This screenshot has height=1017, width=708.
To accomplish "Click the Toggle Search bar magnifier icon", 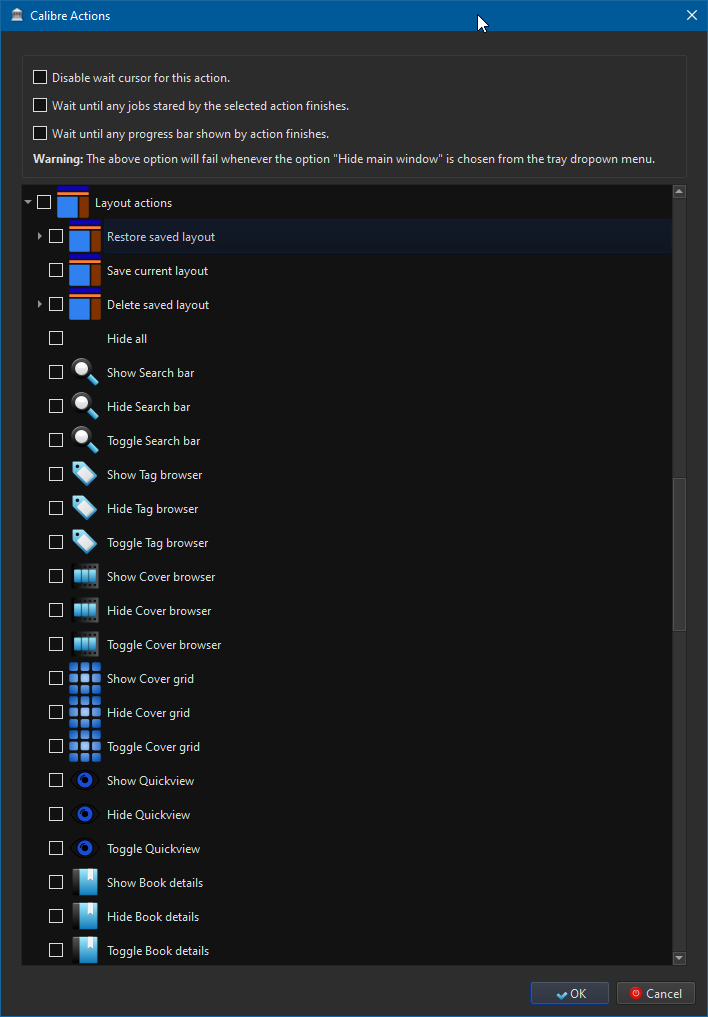I will tap(85, 440).
